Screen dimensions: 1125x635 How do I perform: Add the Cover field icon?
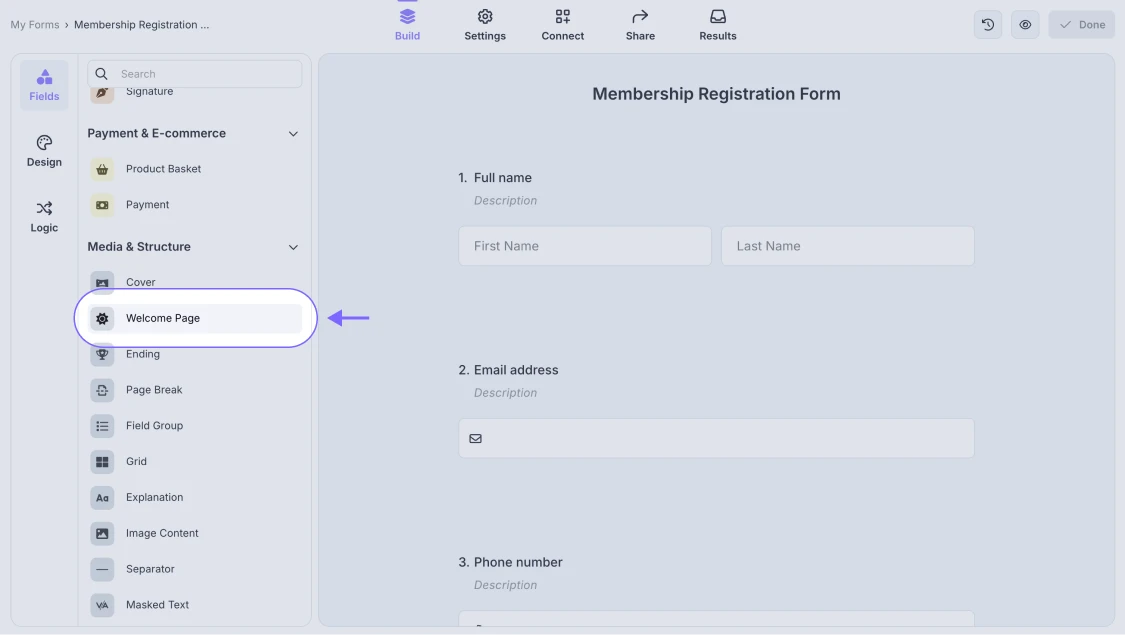(x=102, y=282)
